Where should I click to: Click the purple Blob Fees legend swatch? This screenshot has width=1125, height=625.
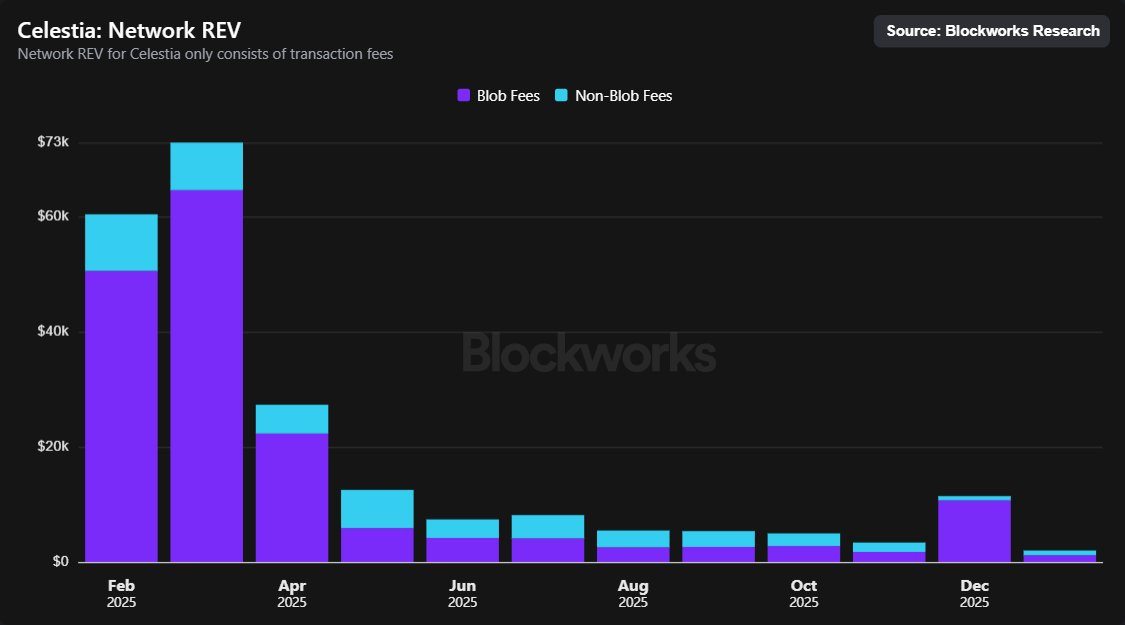pos(463,95)
